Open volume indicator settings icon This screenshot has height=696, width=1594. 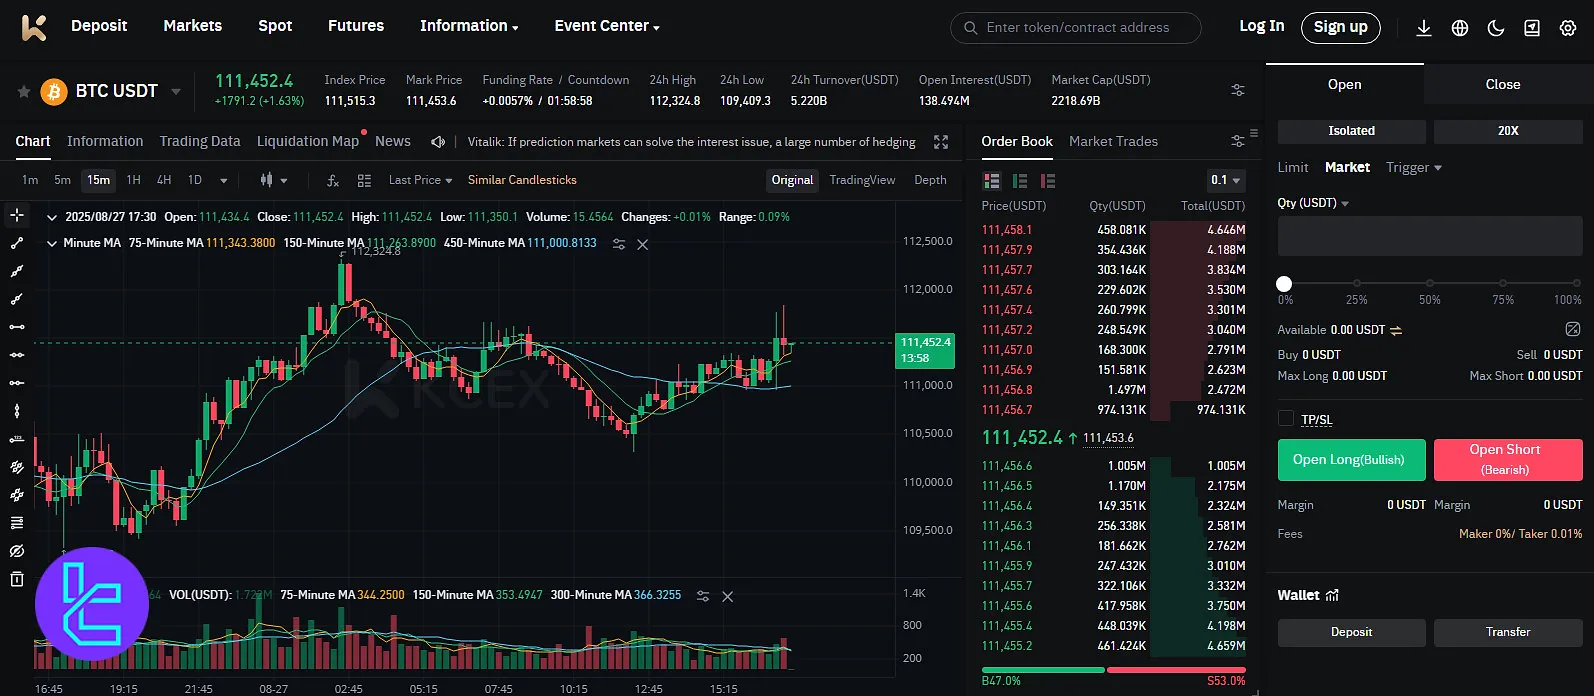click(703, 596)
